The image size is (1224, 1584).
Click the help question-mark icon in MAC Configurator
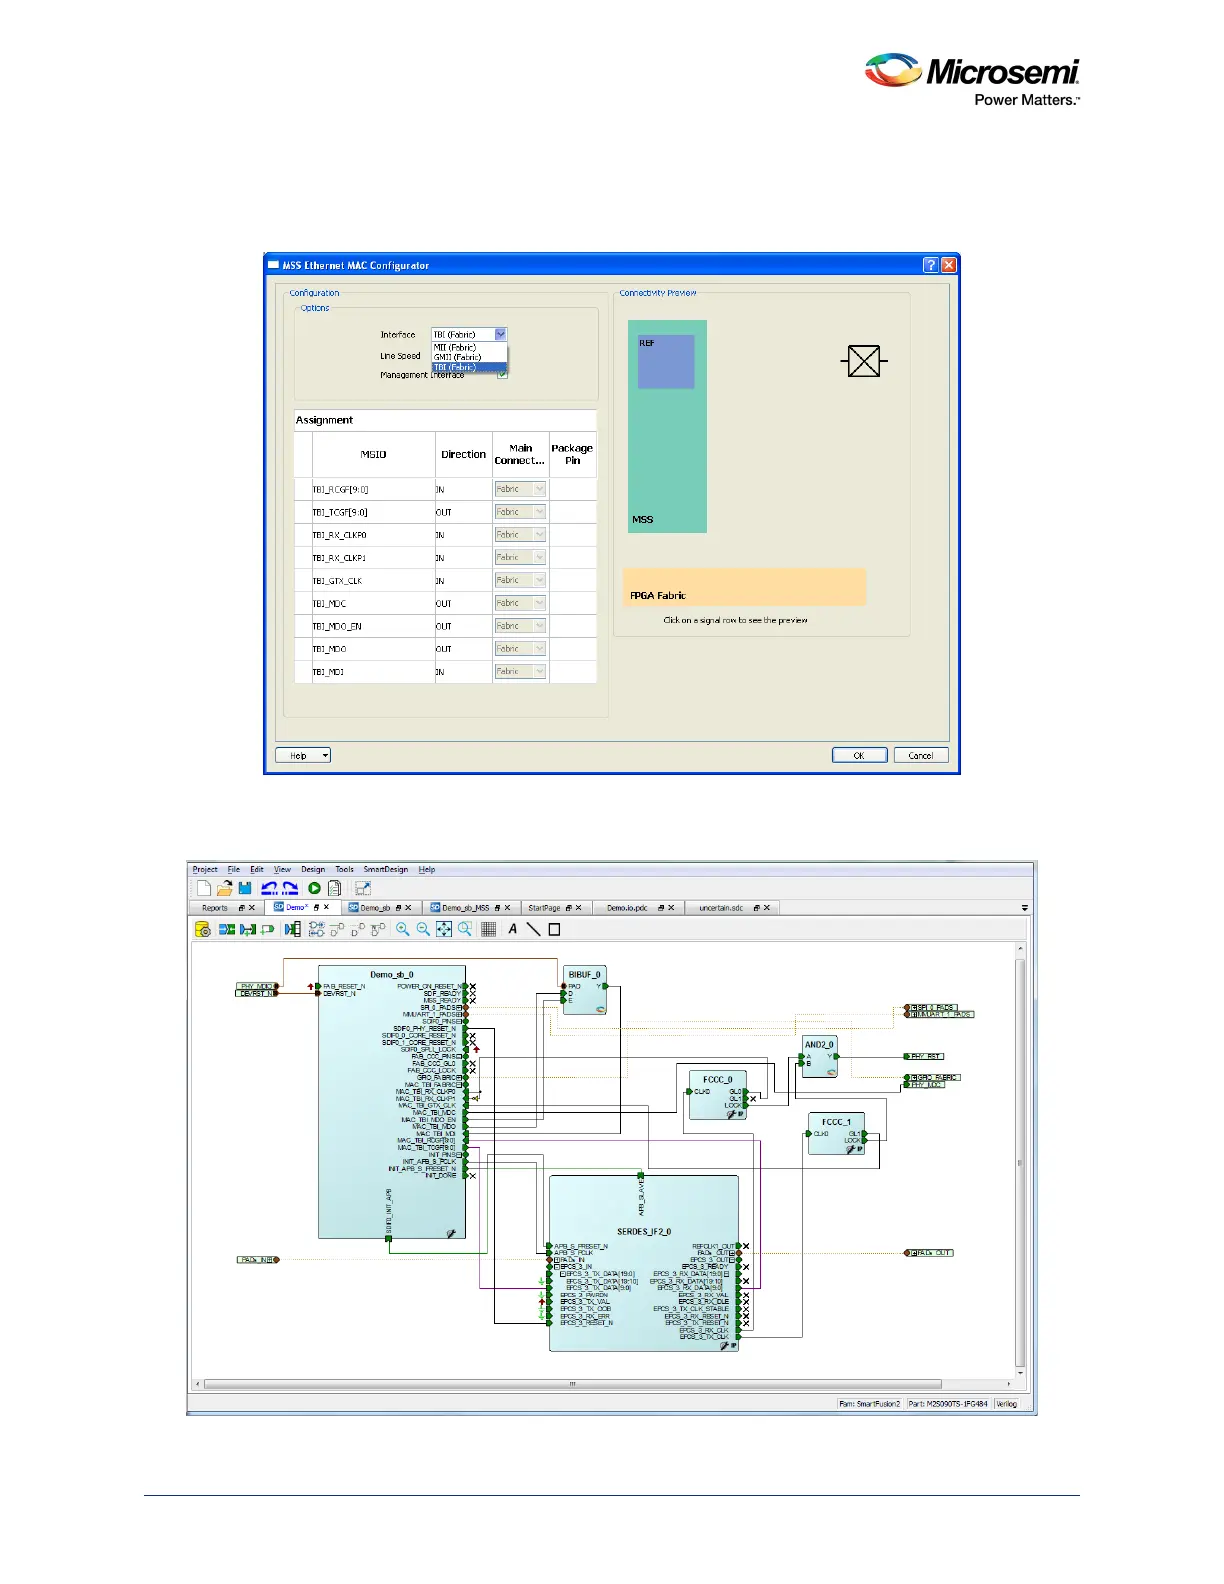click(930, 265)
